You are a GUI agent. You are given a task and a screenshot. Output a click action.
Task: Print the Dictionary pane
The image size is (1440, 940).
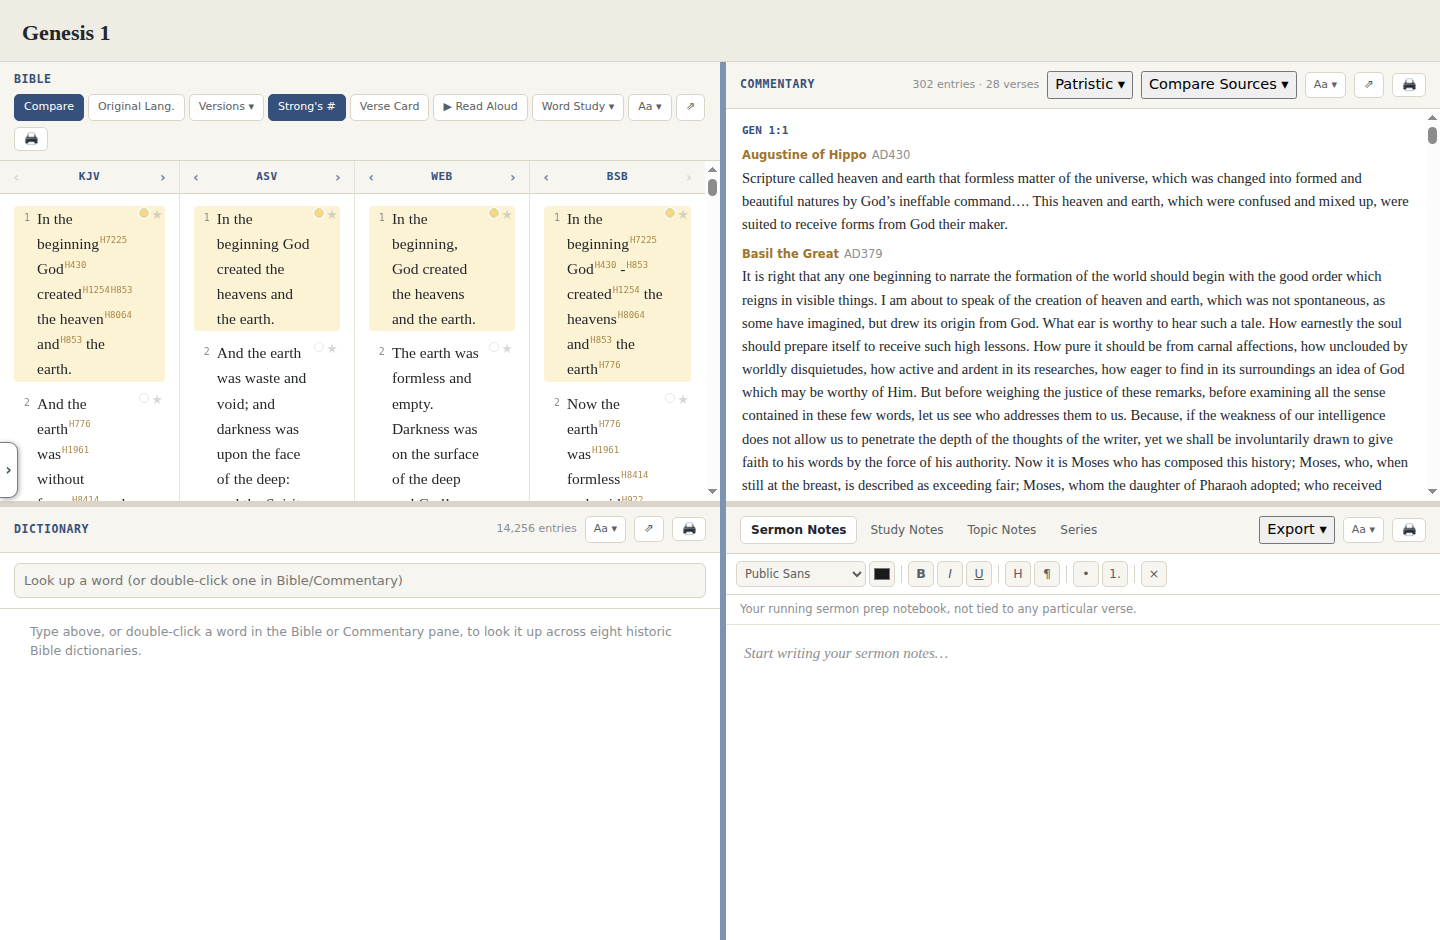[x=689, y=529]
